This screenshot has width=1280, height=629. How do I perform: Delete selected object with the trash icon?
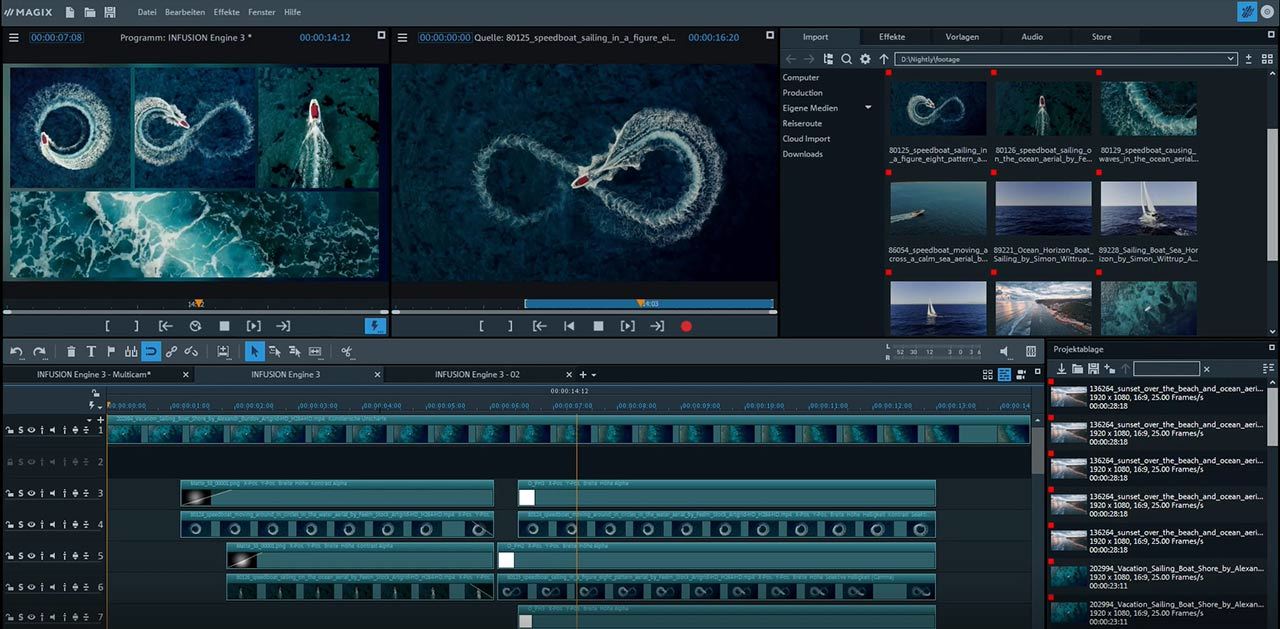(71, 351)
